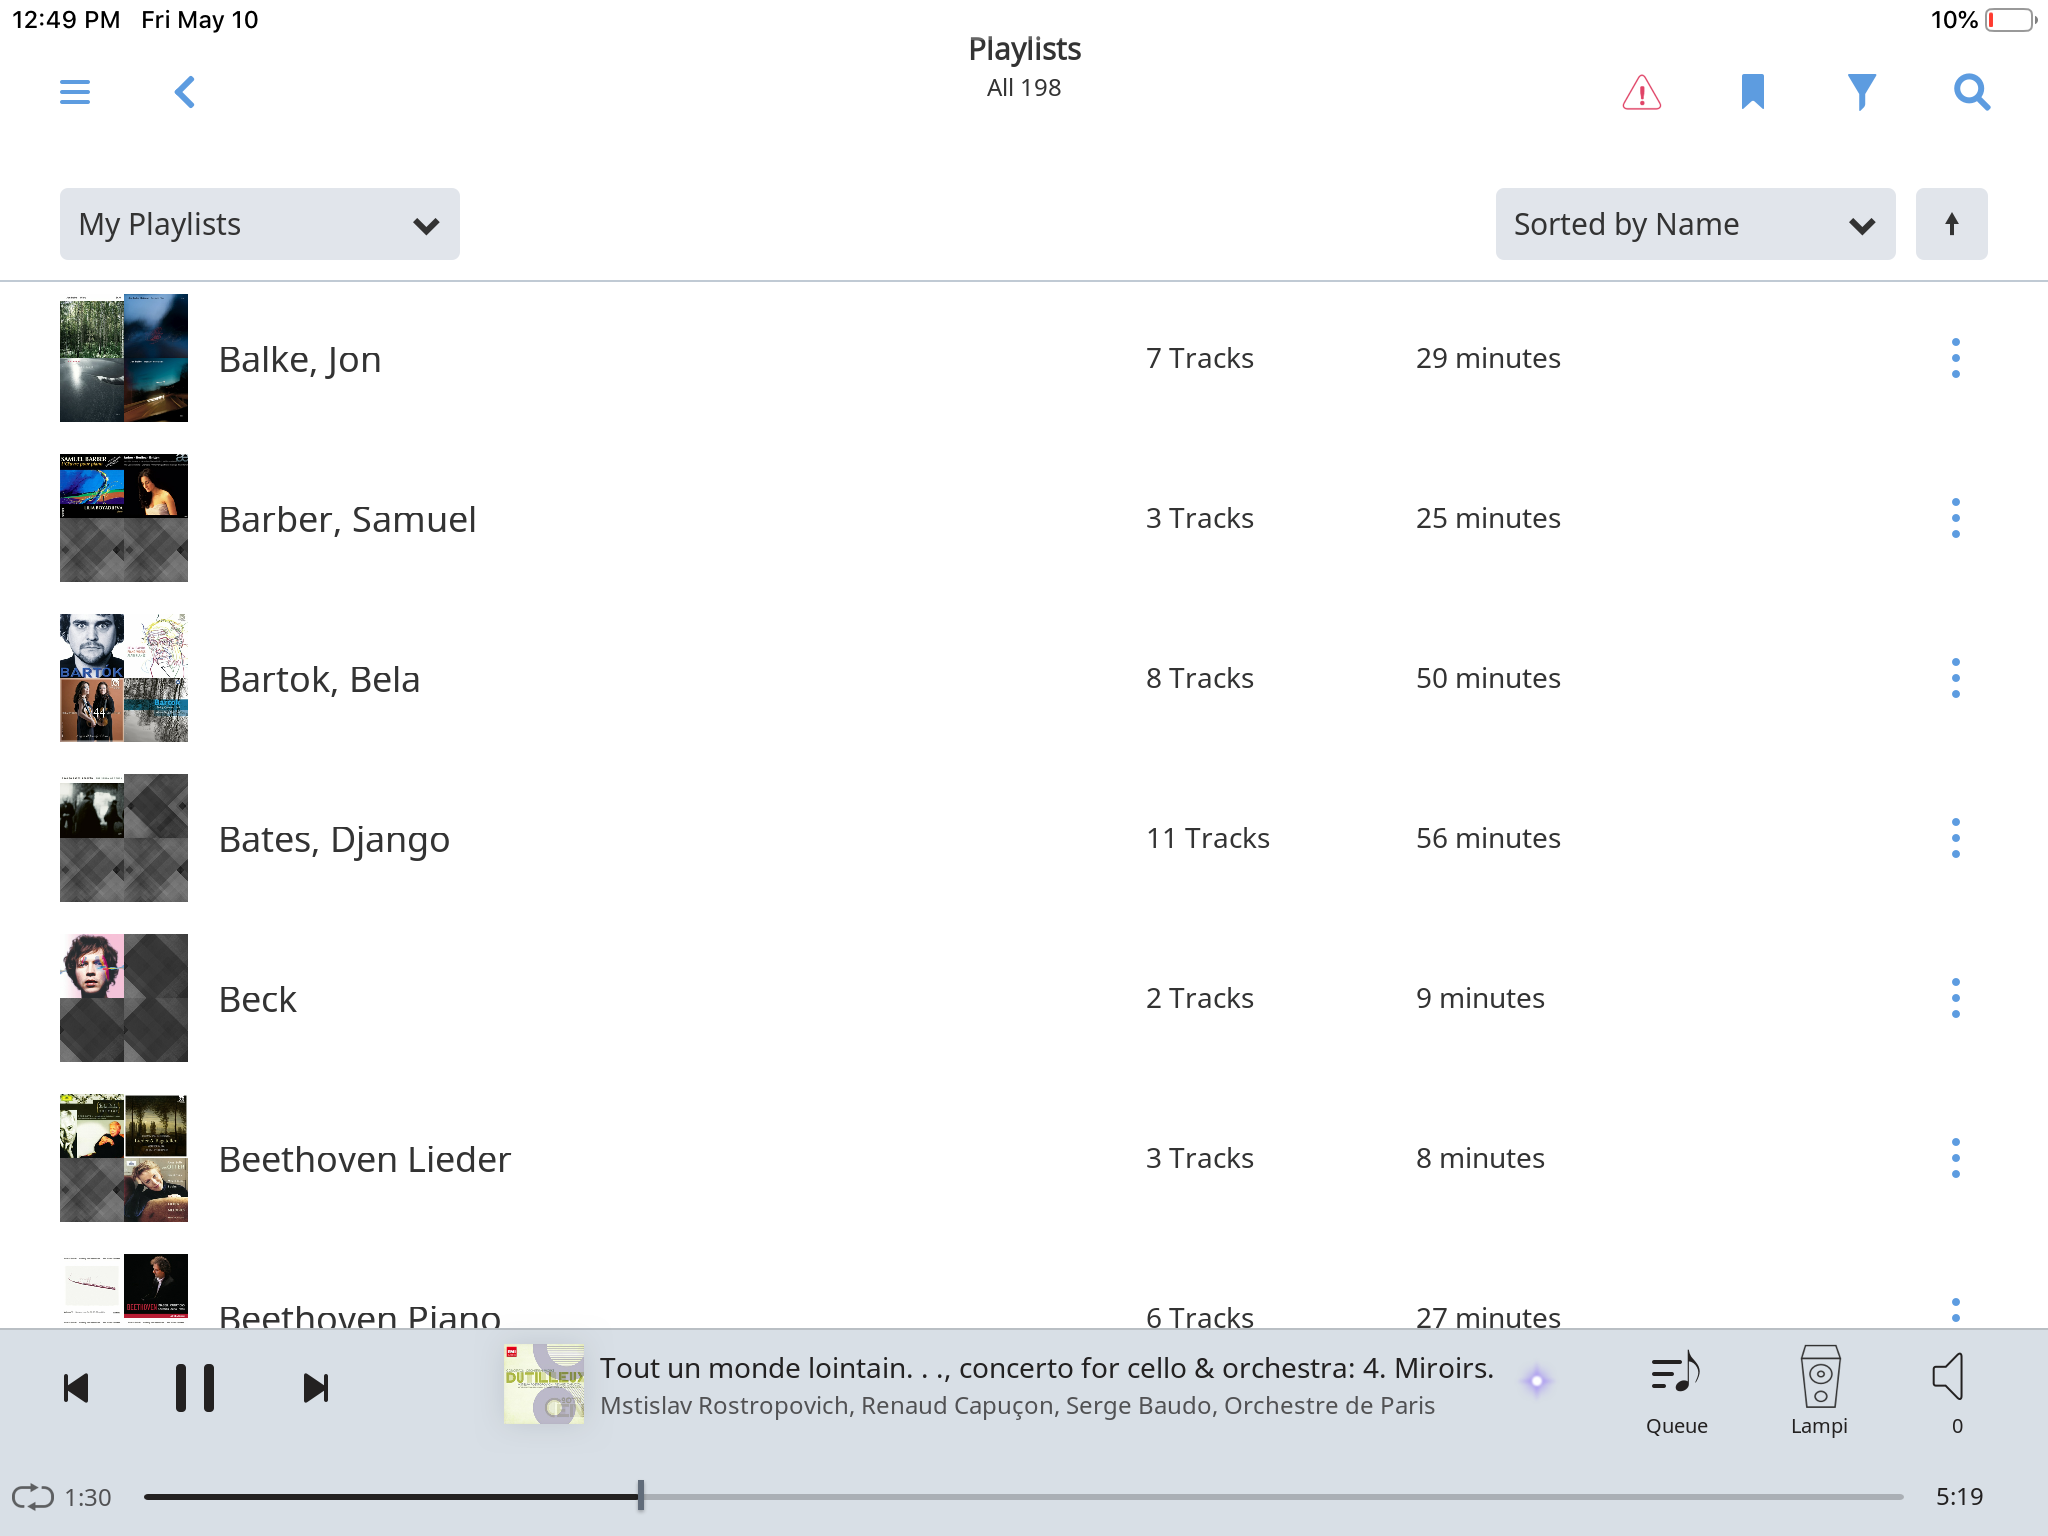Open the red warning alert icon
The width and height of the screenshot is (2048, 1536).
pos(1642,92)
